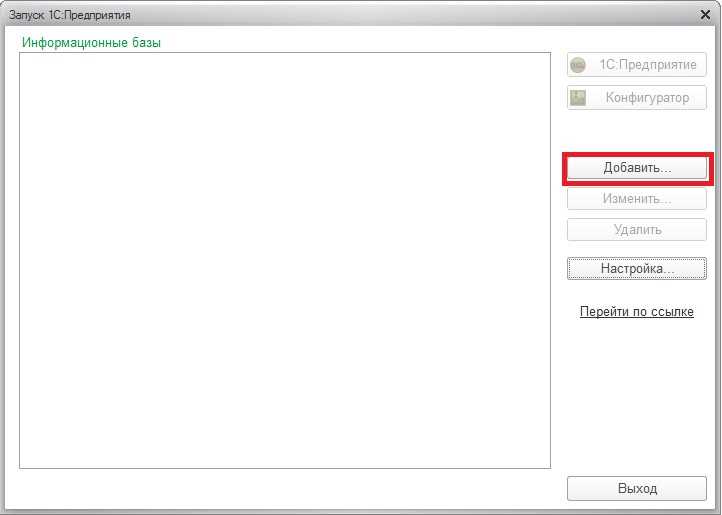Remove the selected infobase with Удалить
The height and width of the screenshot is (515, 722).
pyautogui.click(x=637, y=229)
